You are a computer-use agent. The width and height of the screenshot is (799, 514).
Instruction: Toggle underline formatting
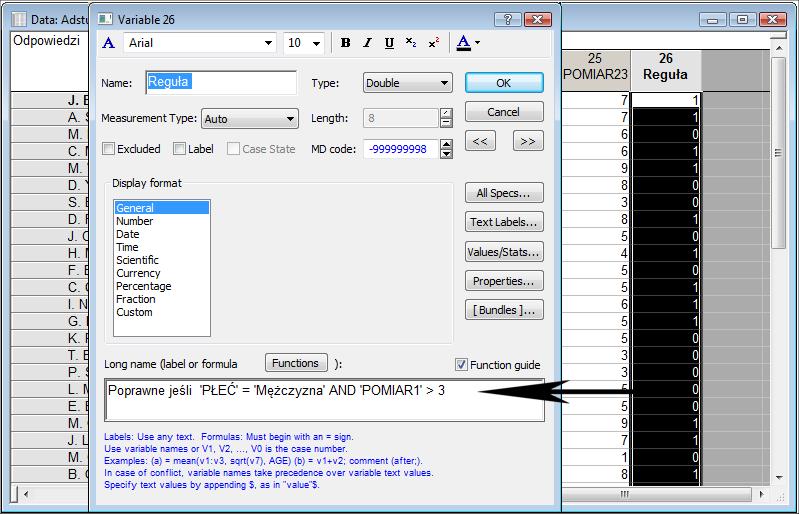[389, 43]
